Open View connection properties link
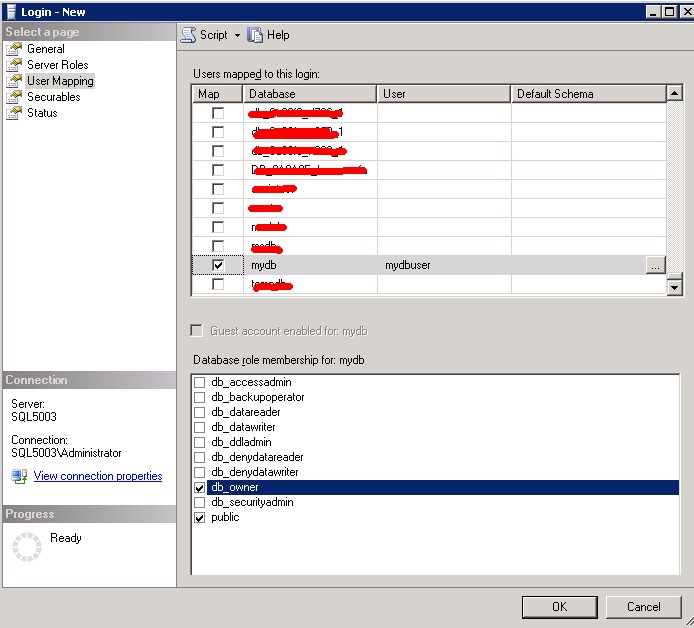694x628 pixels. pos(98,477)
